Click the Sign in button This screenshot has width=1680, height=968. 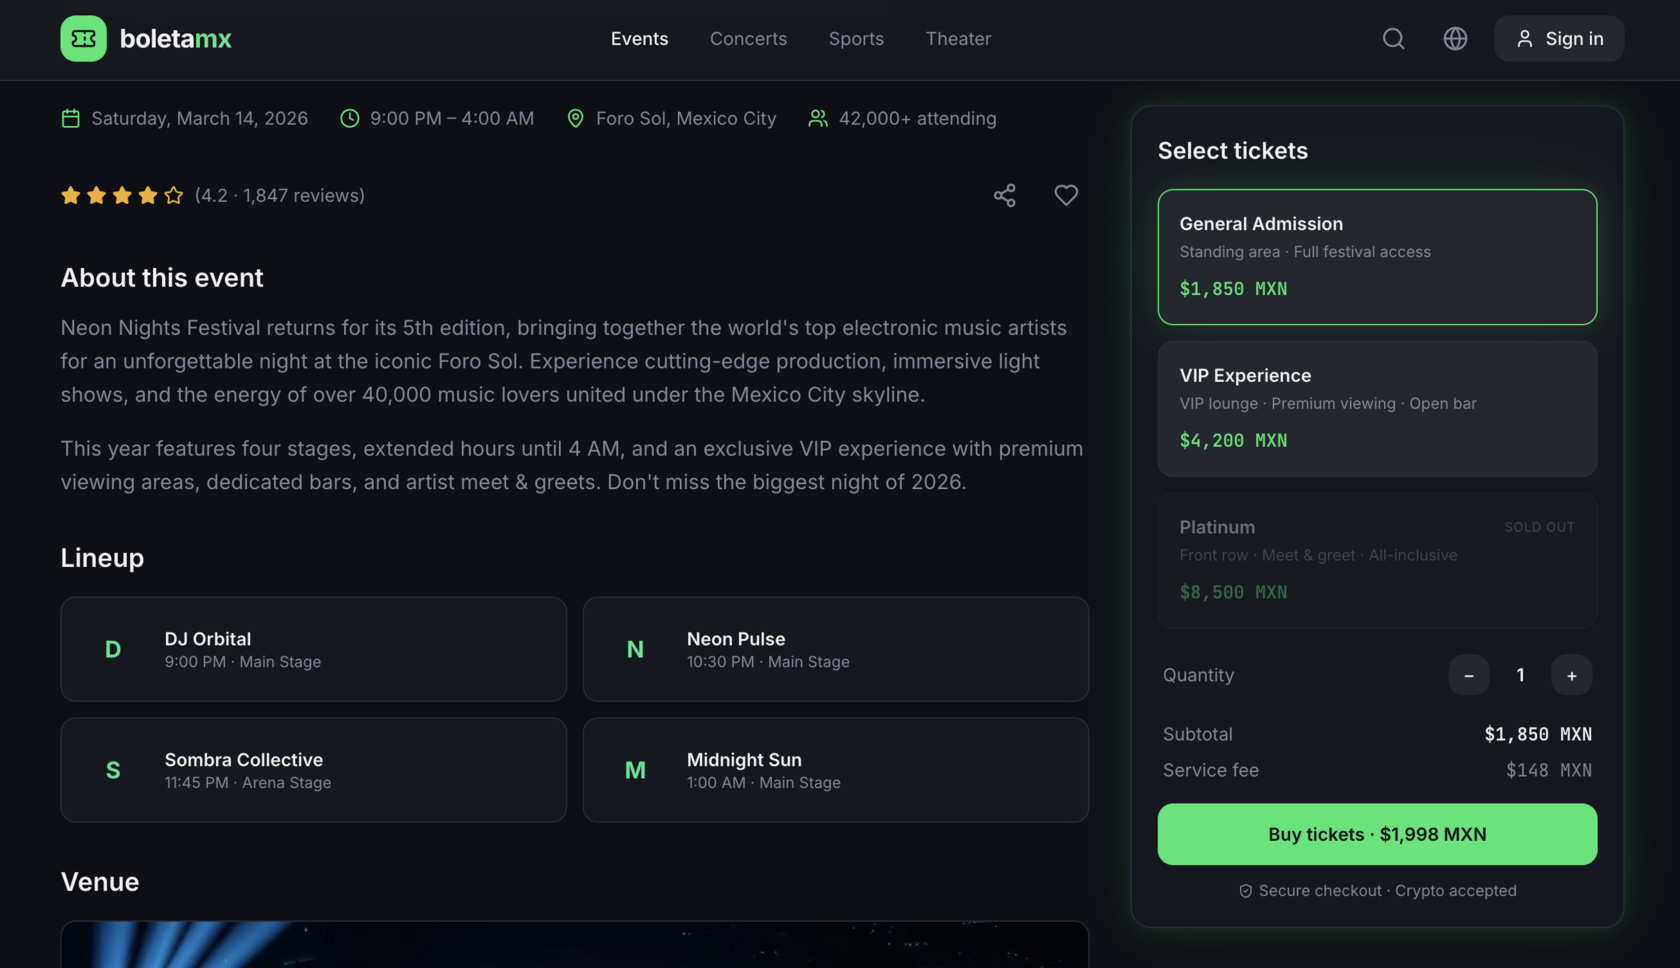pyautogui.click(x=1559, y=38)
